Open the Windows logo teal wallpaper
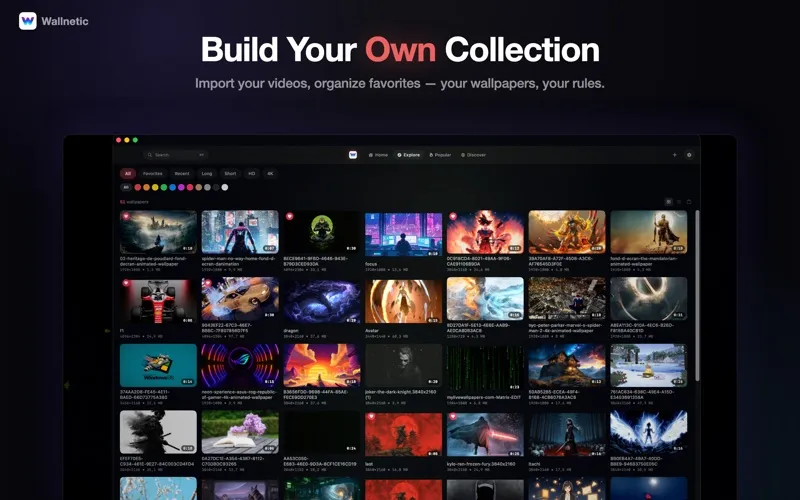The height and width of the screenshot is (500, 800). pyautogui.click(x=158, y=365)
